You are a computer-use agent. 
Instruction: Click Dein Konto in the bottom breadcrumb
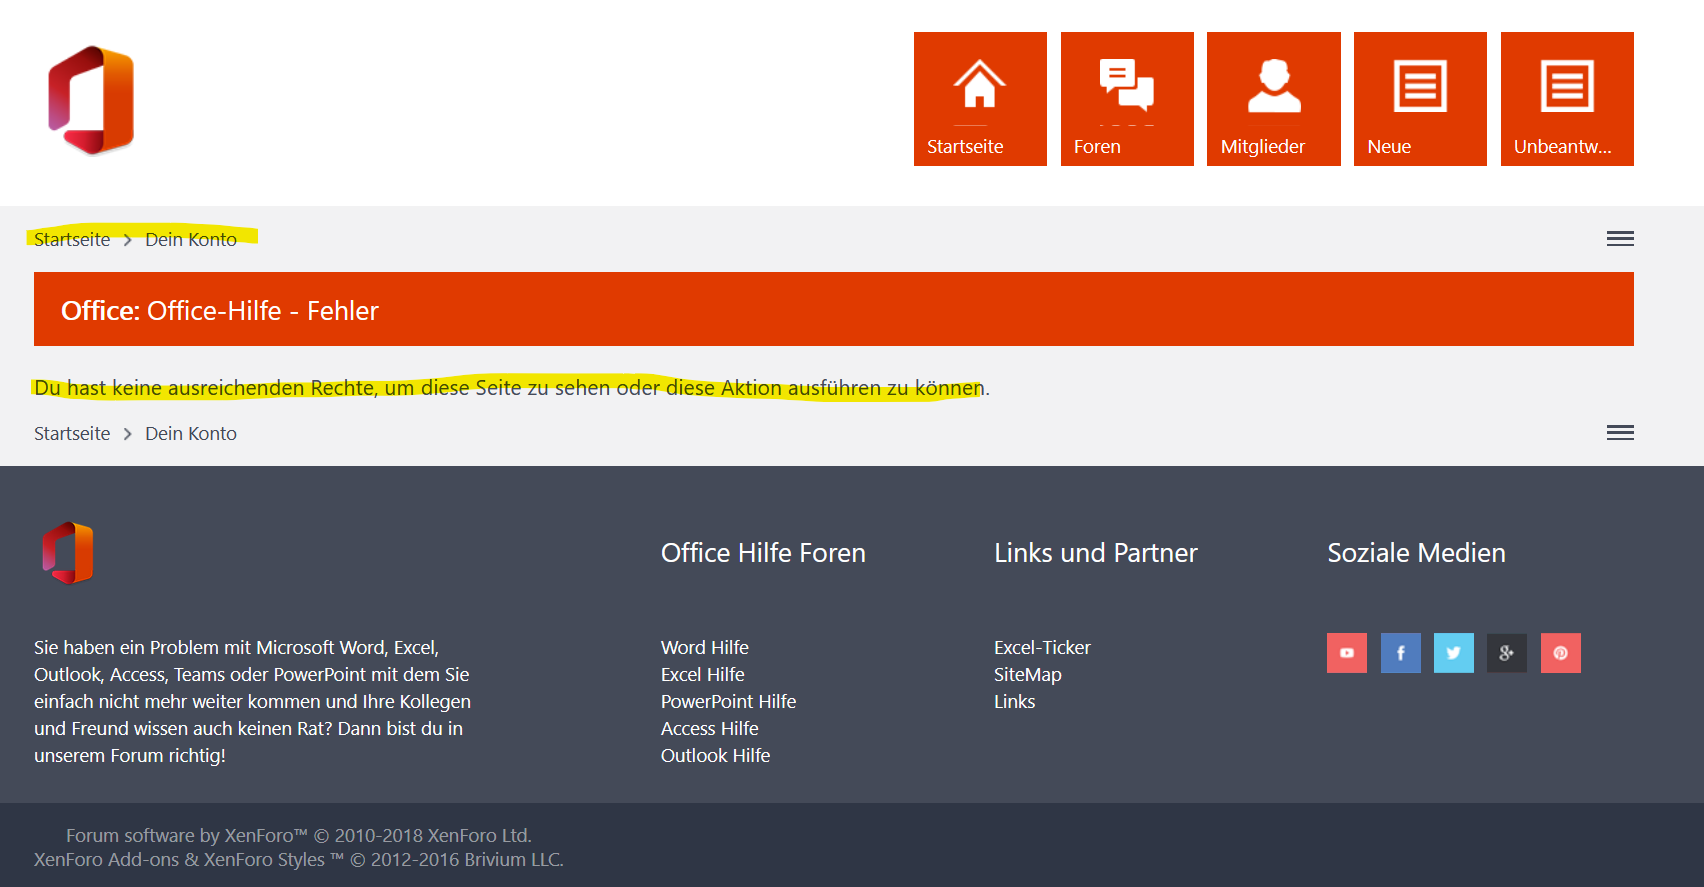coord(191,433)
